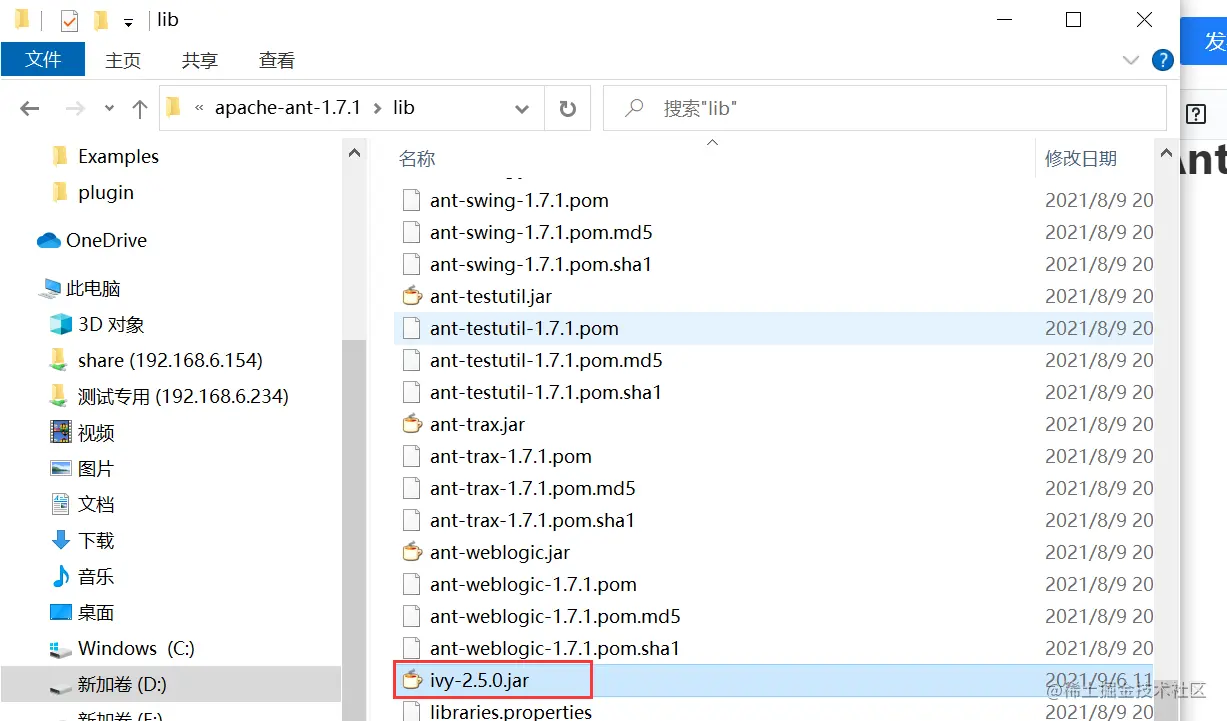The width and height of the screenshot is (1227, 721).
Task: Click the ant-trax.jar file icon
Action: [x=411, y=424]
